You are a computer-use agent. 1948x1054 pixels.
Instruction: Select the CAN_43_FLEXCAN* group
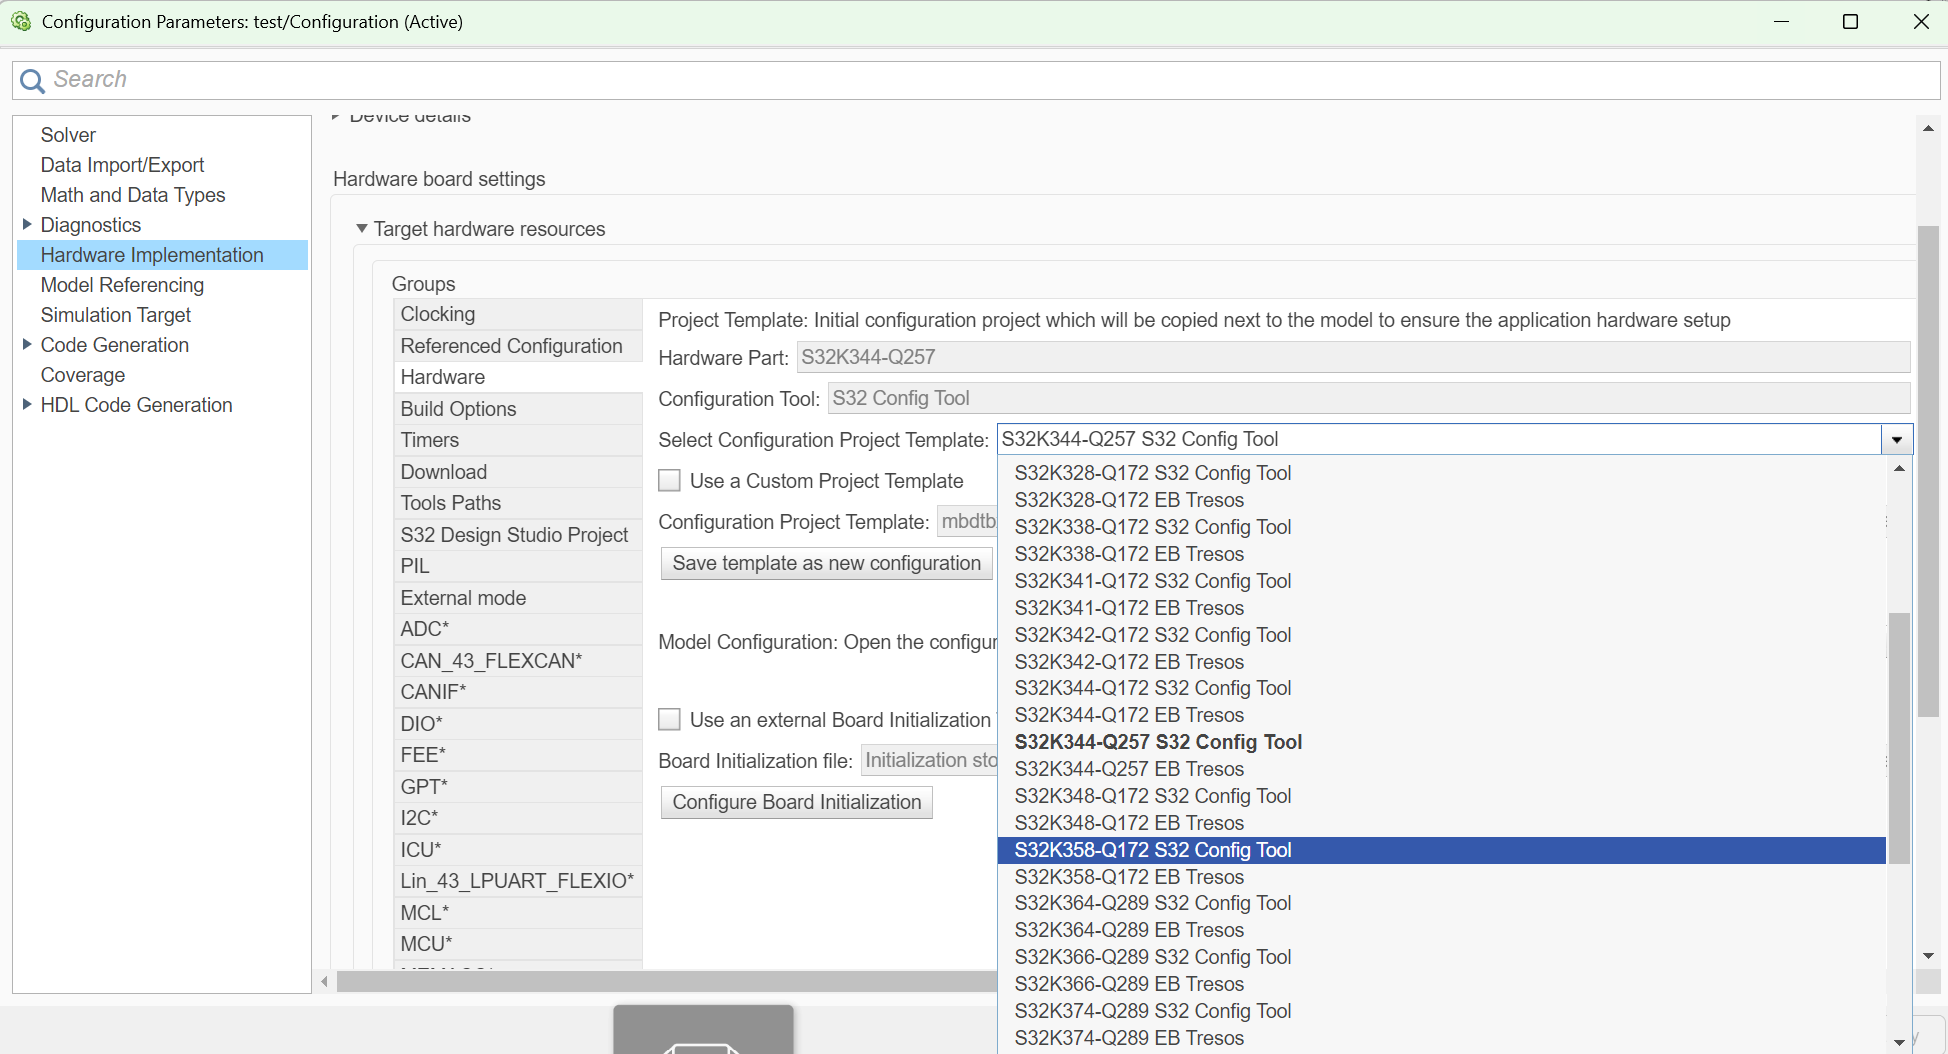518,661
